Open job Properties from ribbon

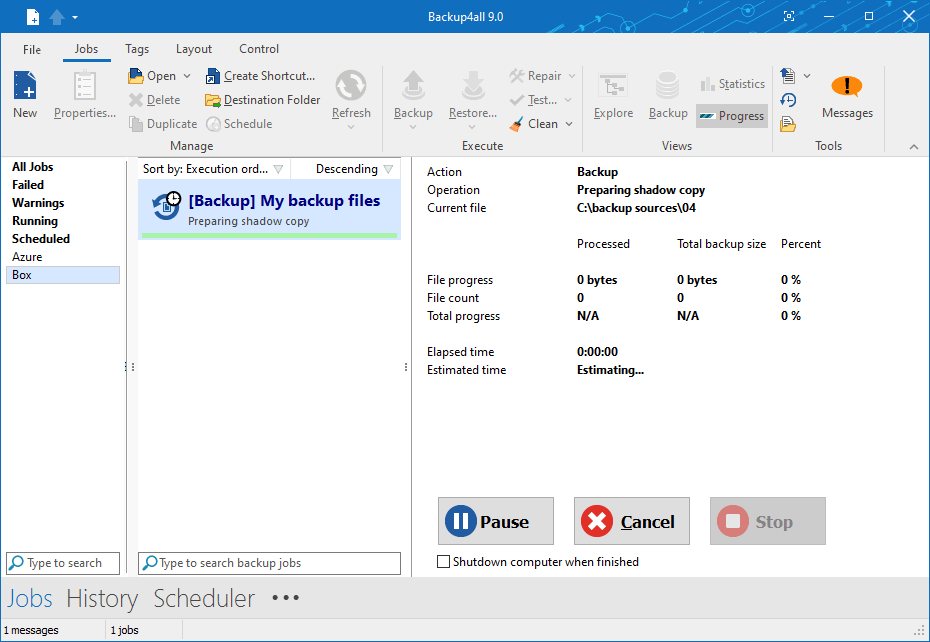click(85, 95)
